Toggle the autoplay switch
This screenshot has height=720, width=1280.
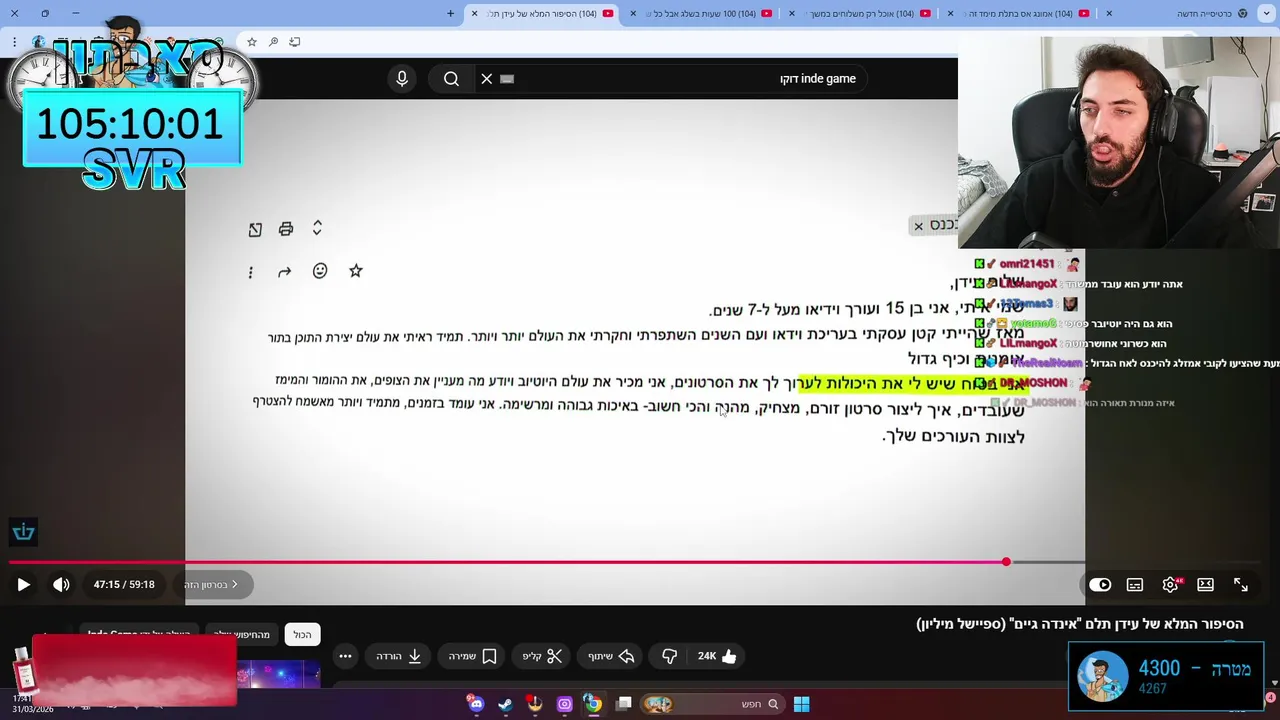1100,585
